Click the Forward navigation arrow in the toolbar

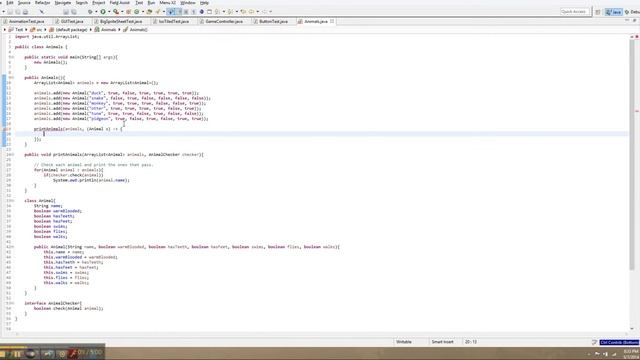tap(264, 12)
